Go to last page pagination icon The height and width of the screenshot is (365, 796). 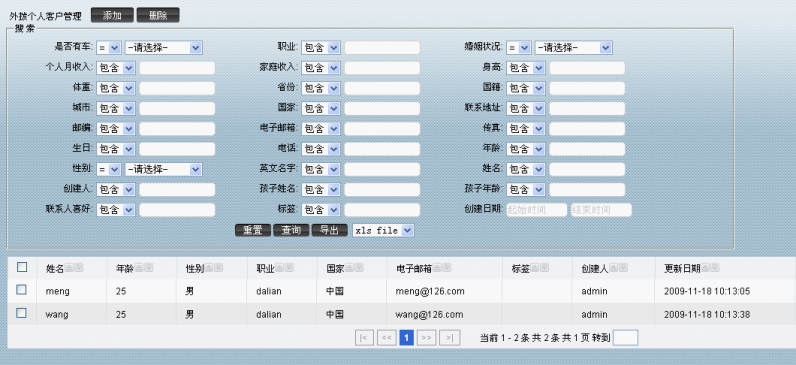[x=449, y=338]
